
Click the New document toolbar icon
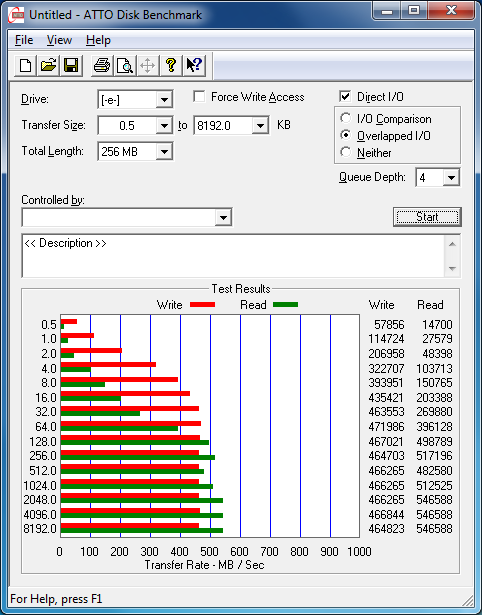[x=25, y=65]
